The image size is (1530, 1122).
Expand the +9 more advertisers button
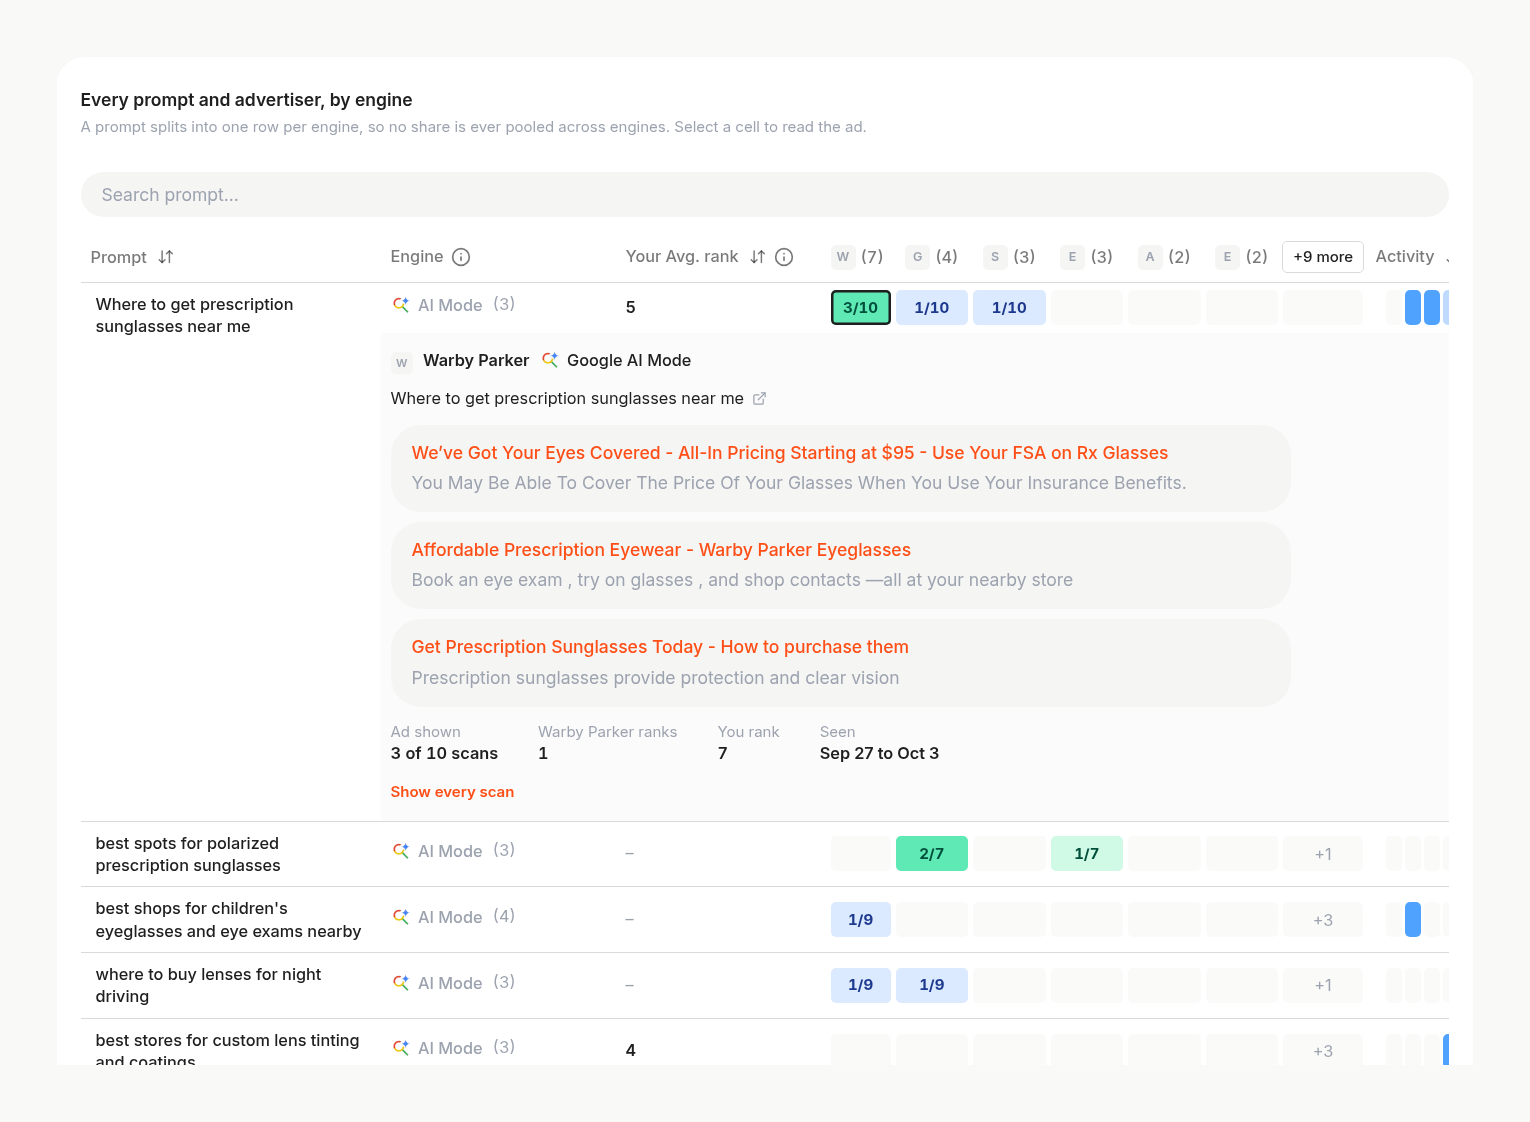tap(1323, 257)
